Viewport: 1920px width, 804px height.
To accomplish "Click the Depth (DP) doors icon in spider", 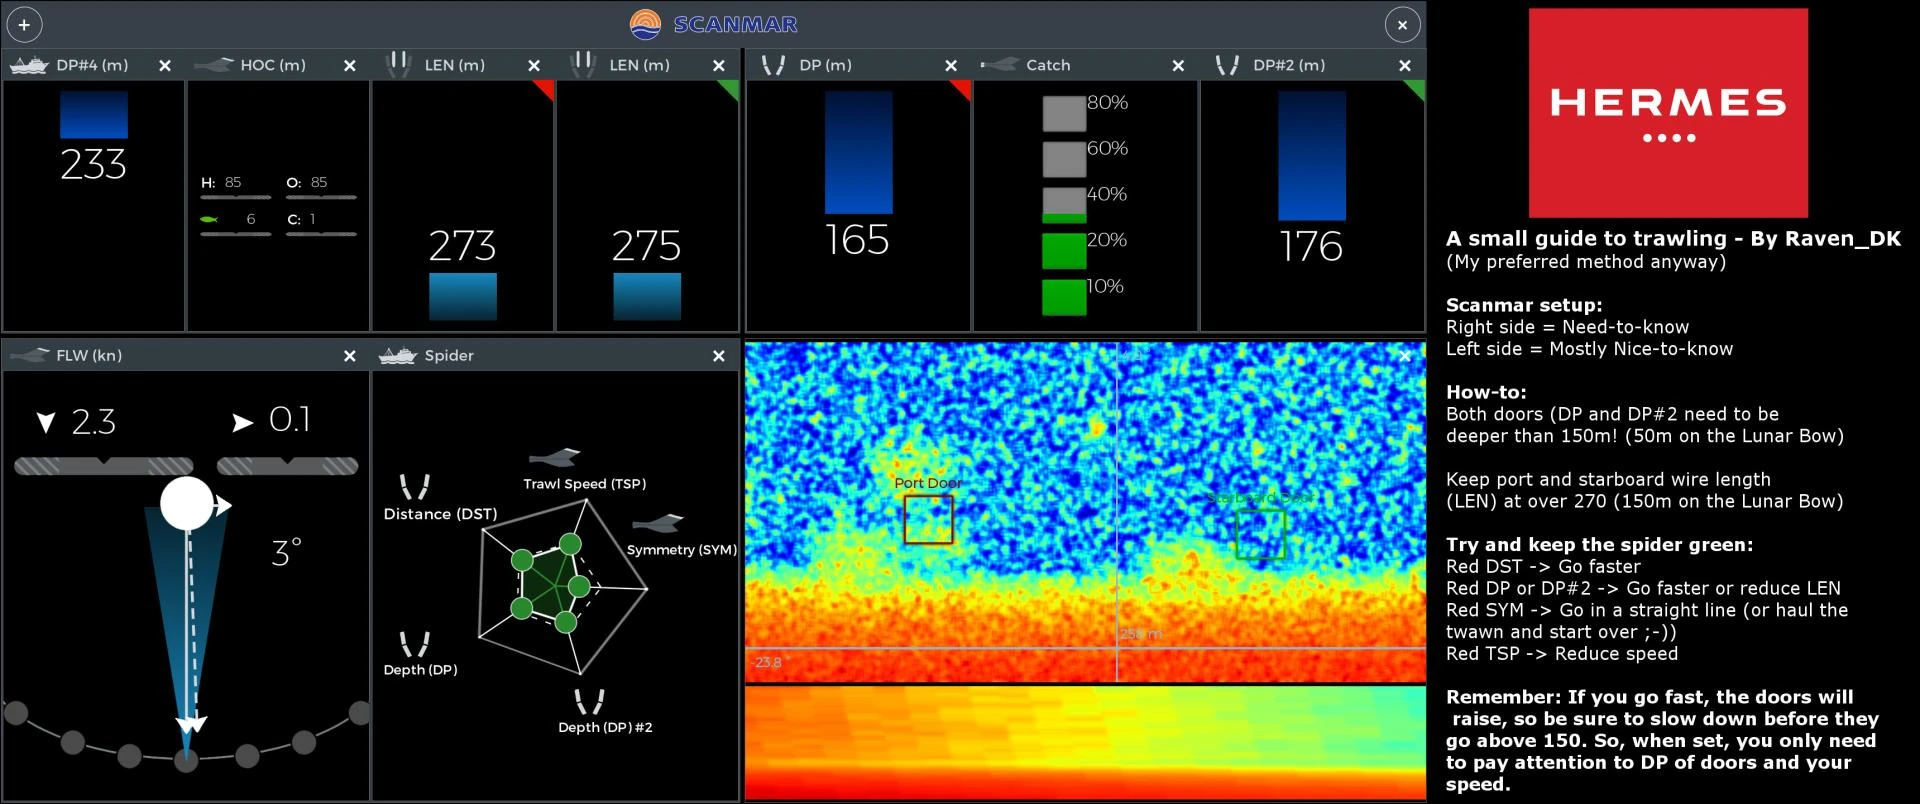I will (x=414, y=643).
